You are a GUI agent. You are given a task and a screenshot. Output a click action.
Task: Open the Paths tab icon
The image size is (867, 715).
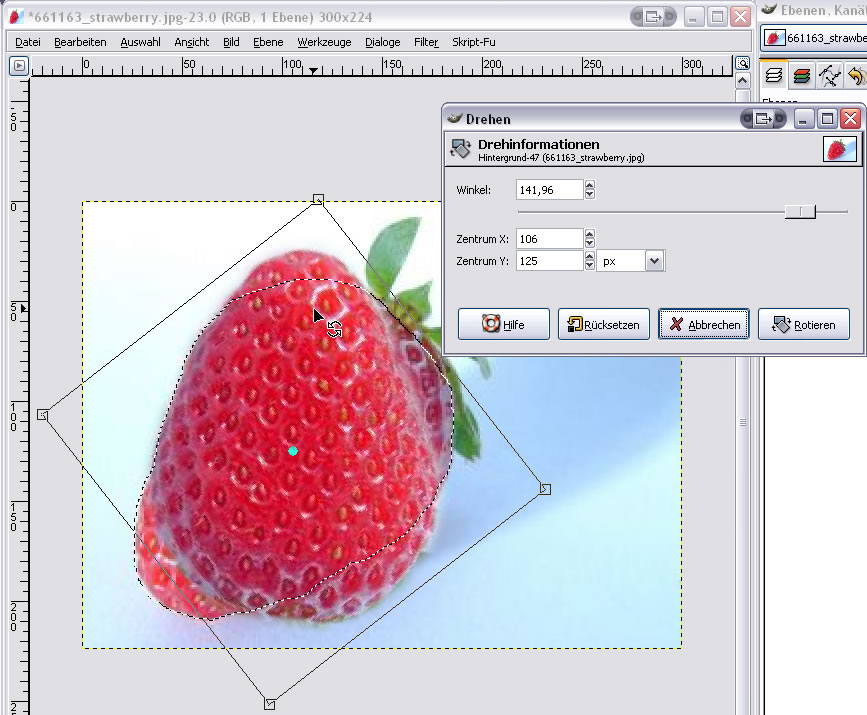(x=828, y=76)
